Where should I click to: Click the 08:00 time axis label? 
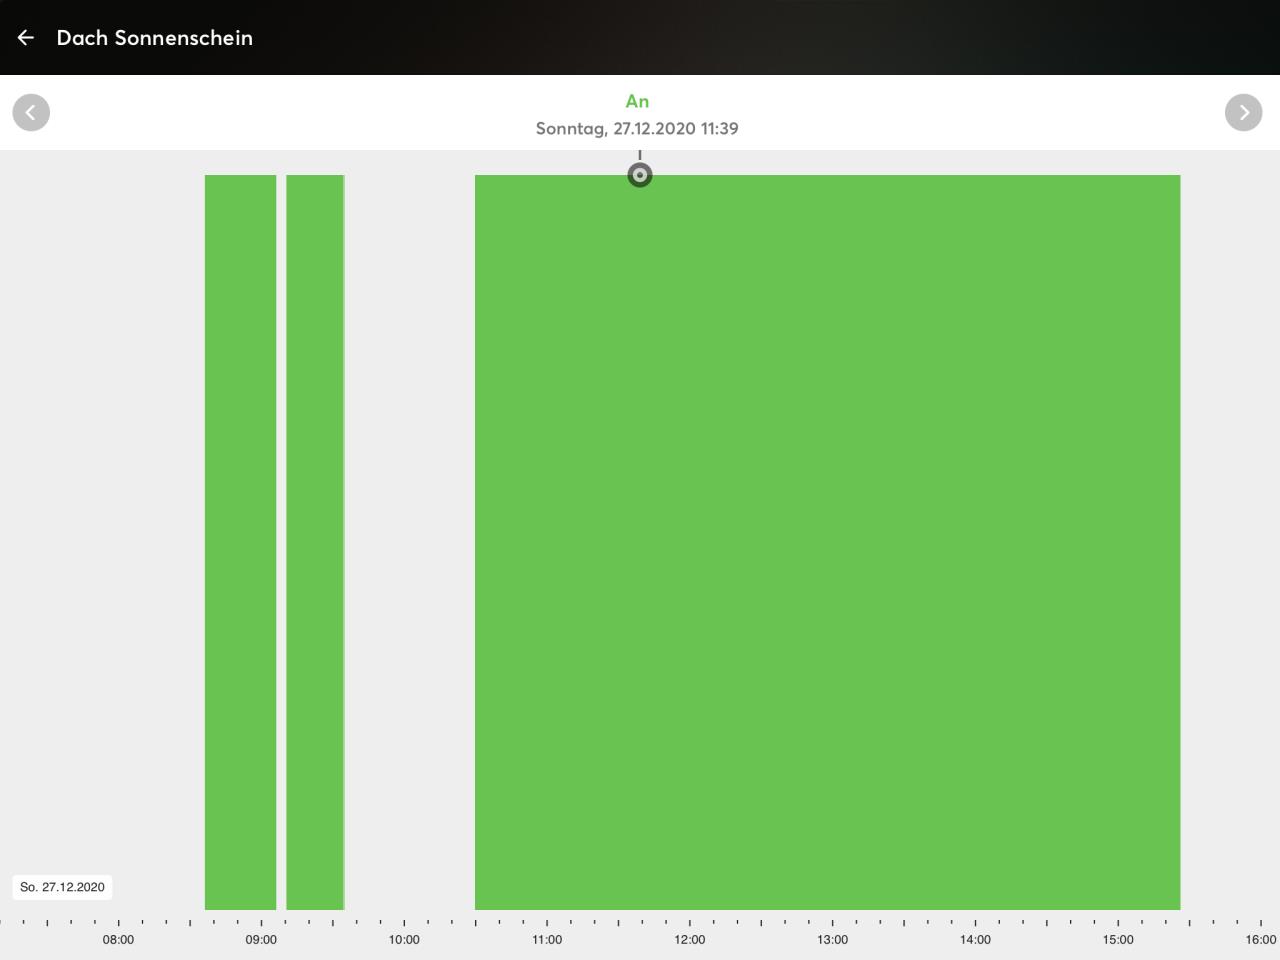pyautogui.click(x=118, y=940)
